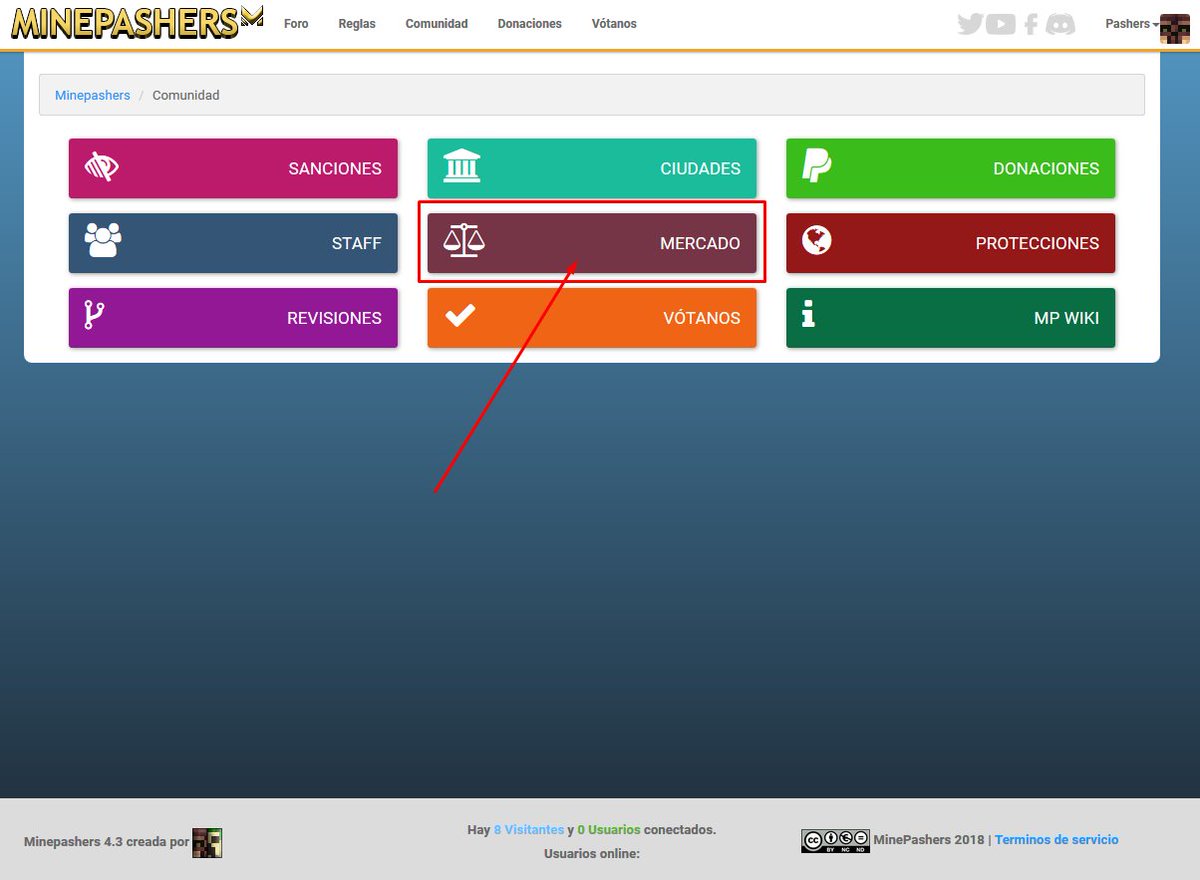Open the STAFF tile
Screen dimensions: 1200x880
point(233,243)
